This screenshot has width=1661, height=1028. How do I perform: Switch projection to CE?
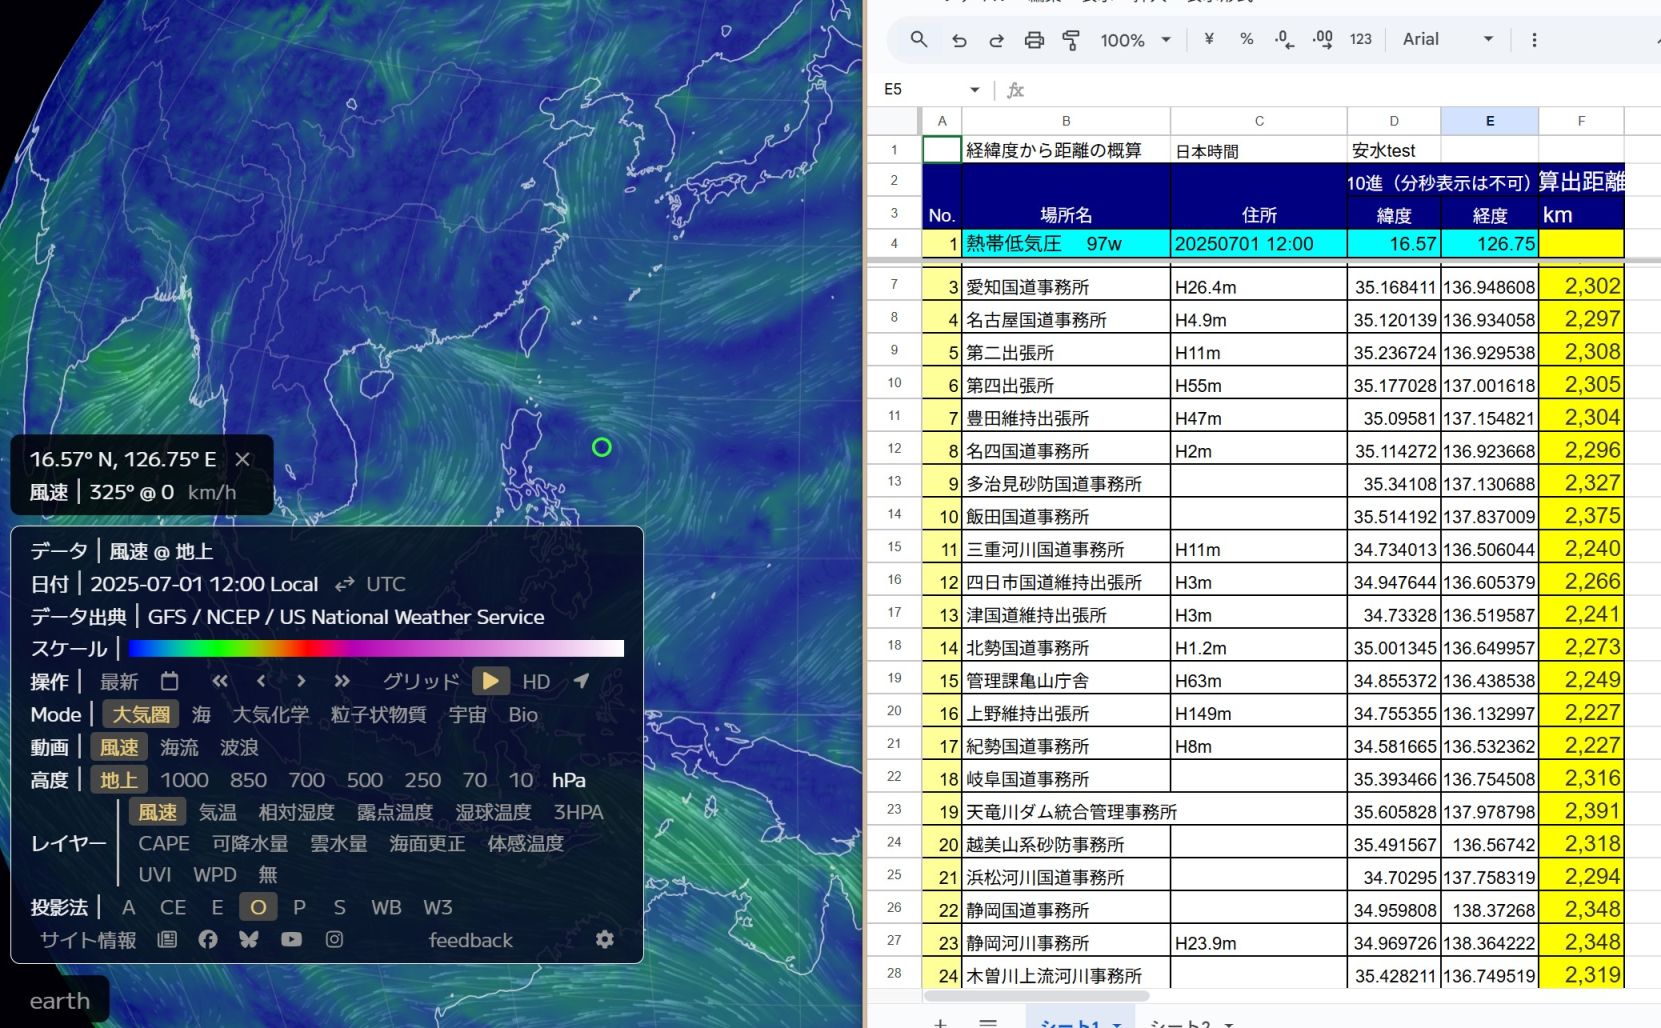tap(173, 907)
